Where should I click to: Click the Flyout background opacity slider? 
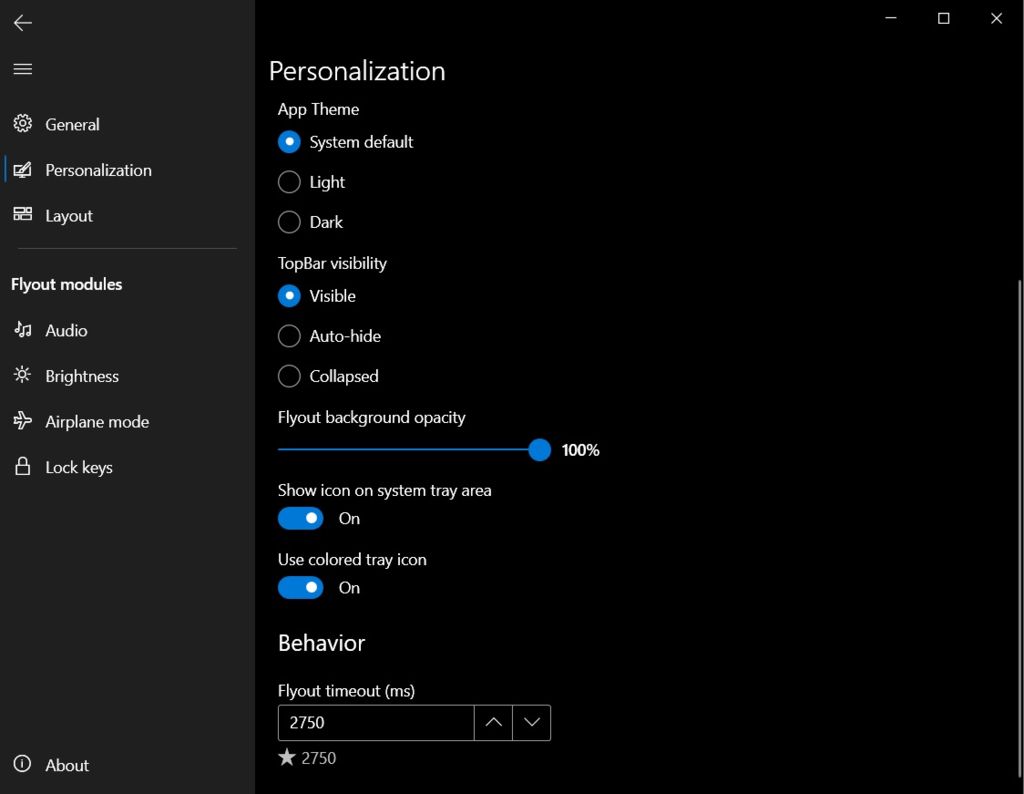click(x=410, y=450)
